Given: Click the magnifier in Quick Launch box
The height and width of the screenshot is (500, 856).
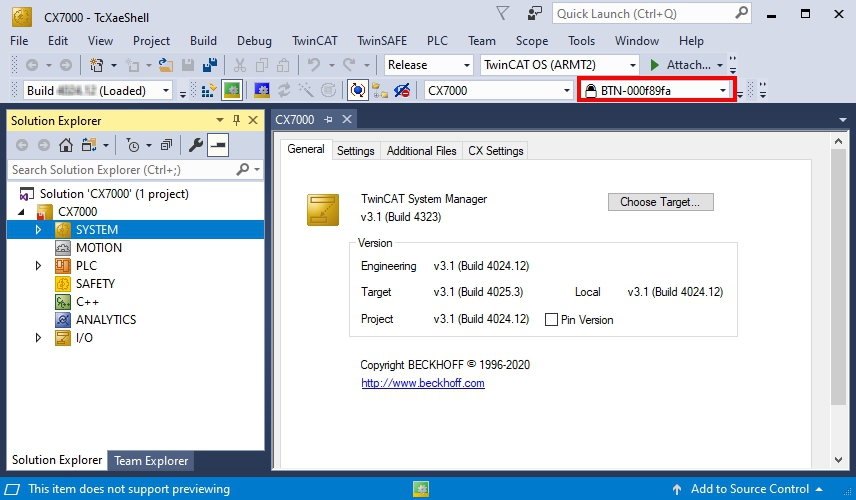Looking at the screenshot, I should pyautogui.click(x=741, y=13).
